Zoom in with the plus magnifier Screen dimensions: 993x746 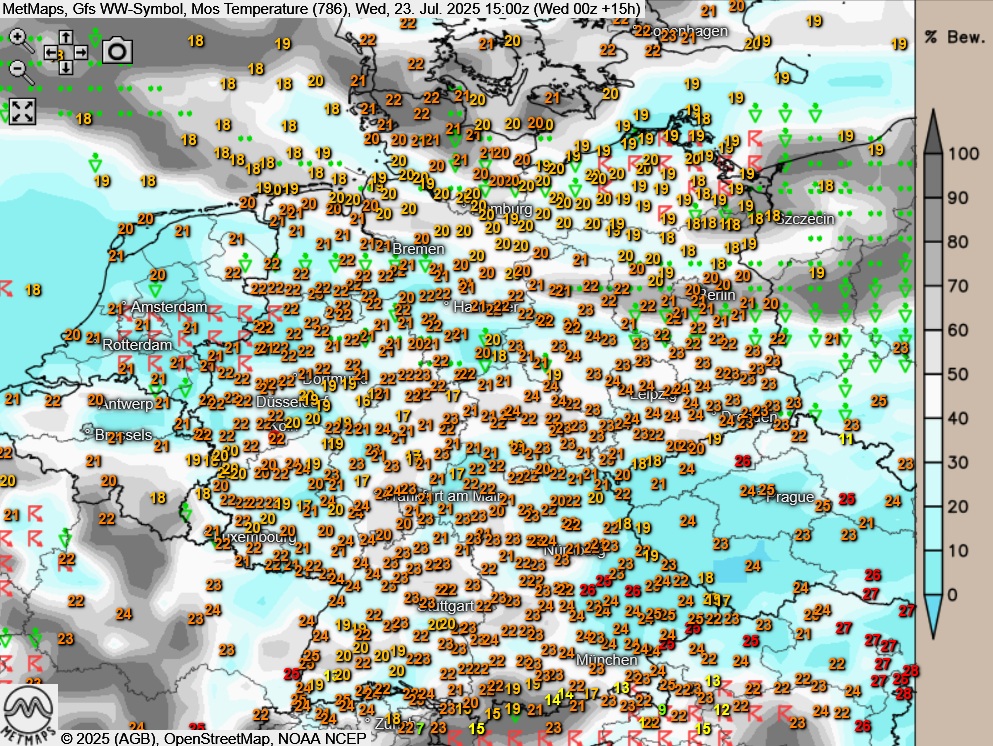pos(19,38)
